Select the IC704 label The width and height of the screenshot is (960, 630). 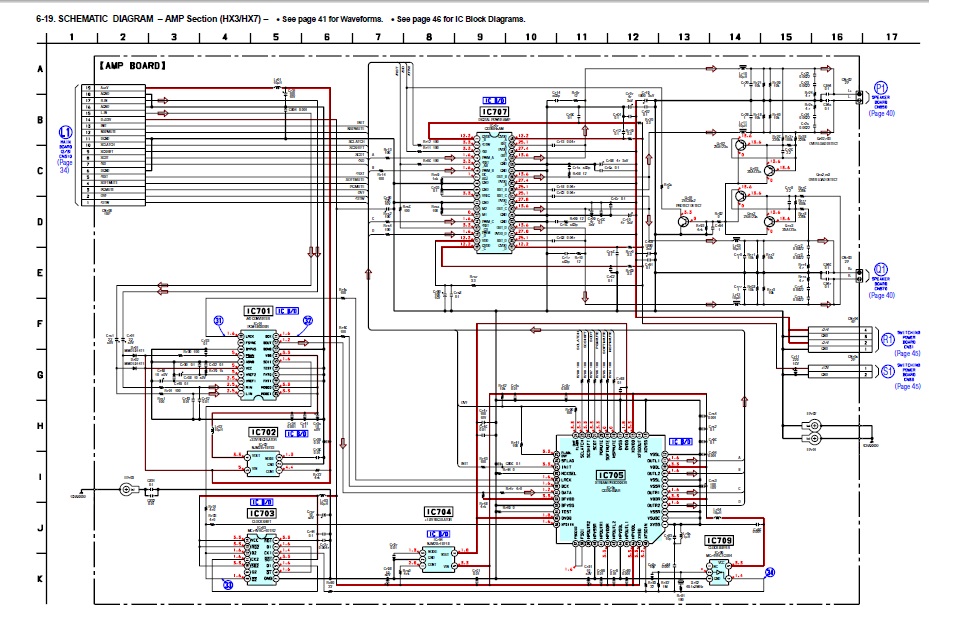coord(438,511)
